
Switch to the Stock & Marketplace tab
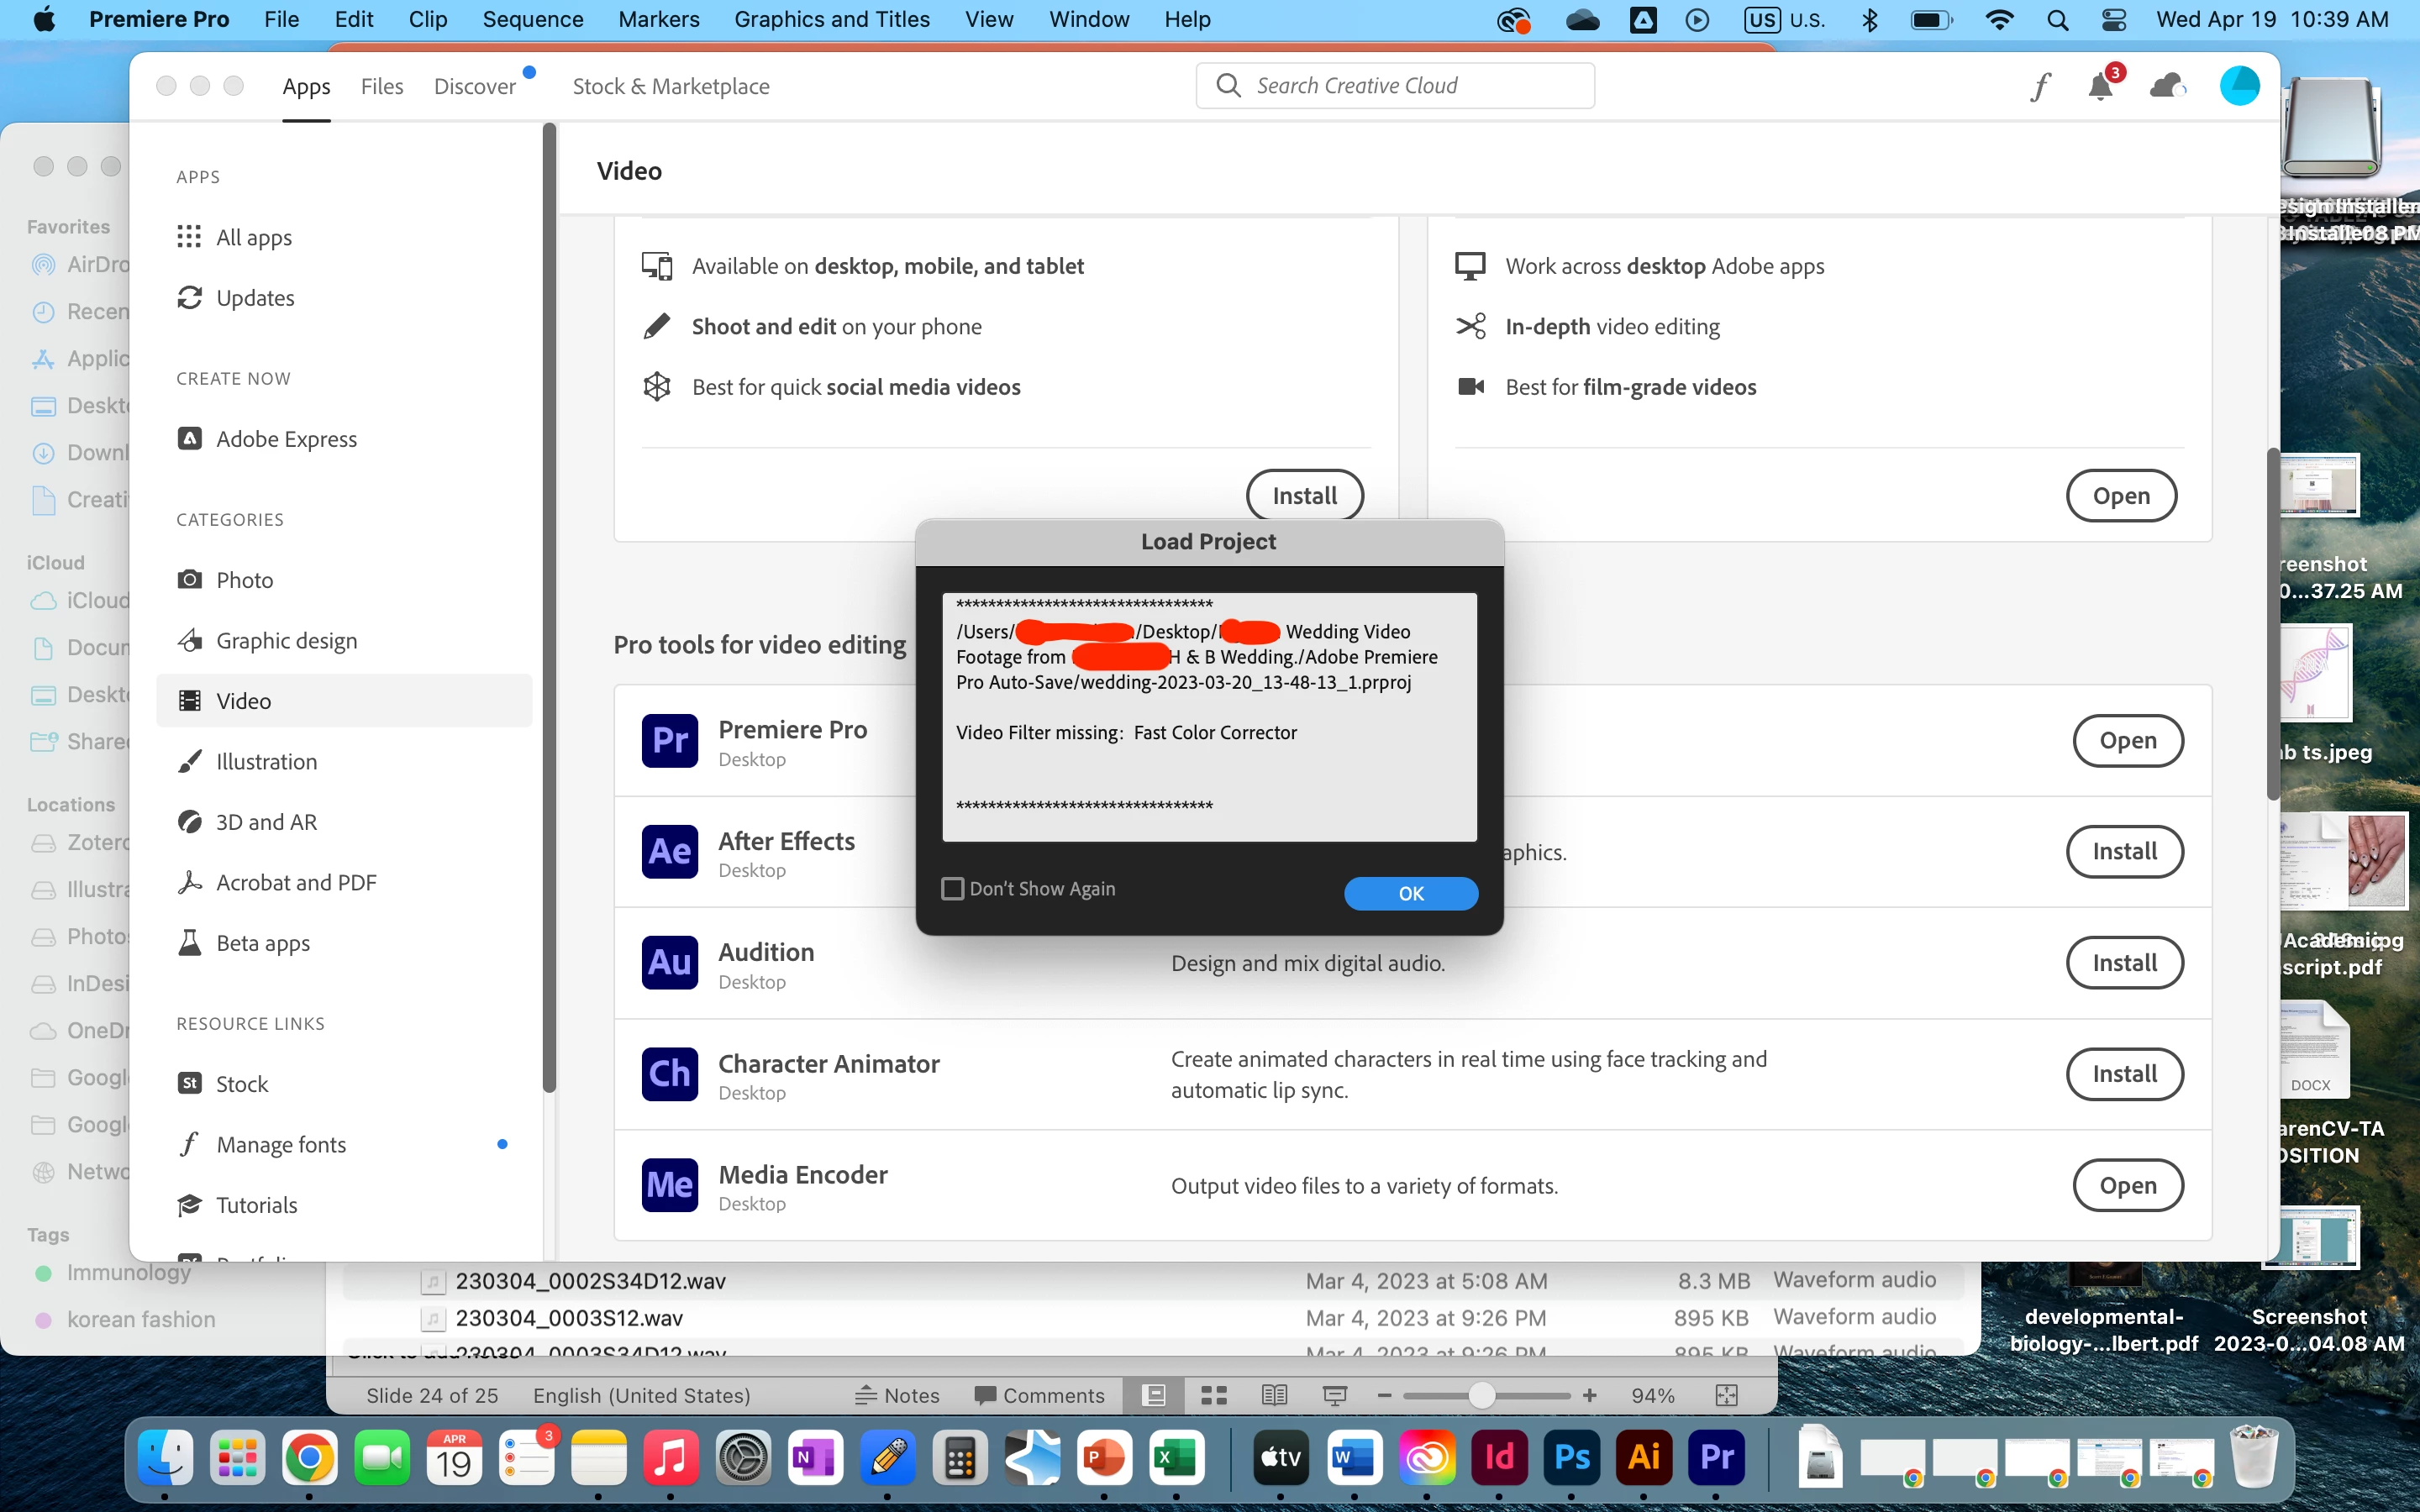[x=670, y=86]
